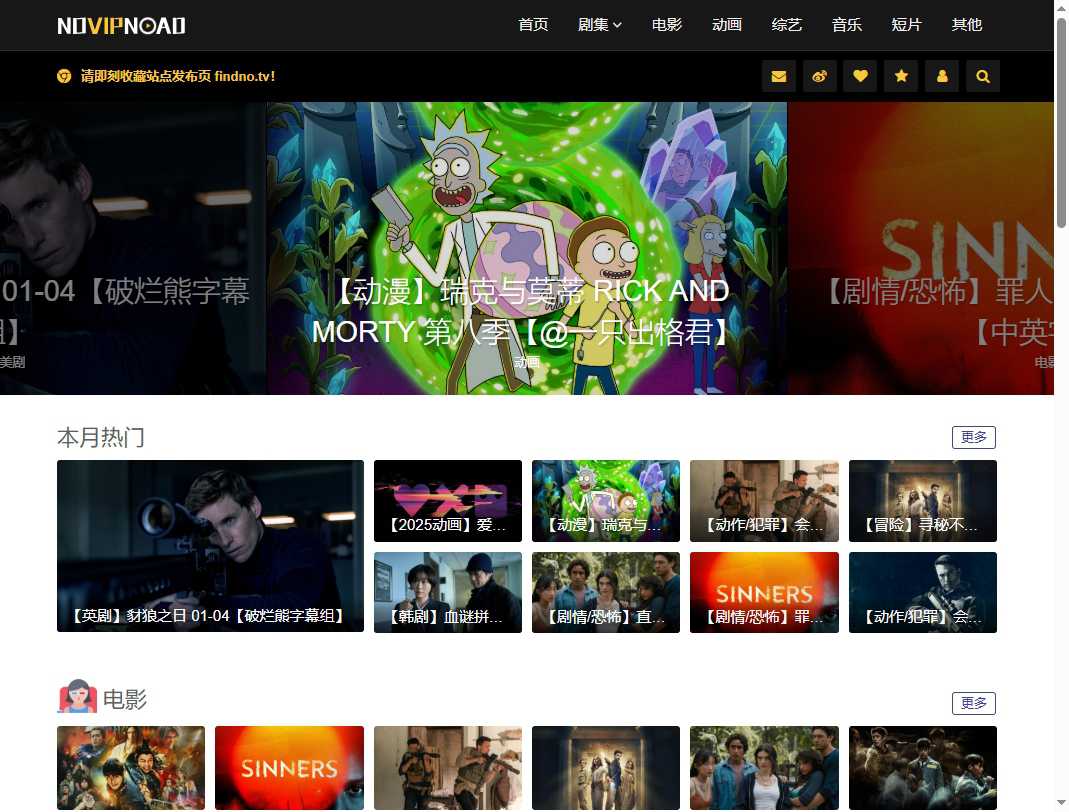Open the 动画 navigation tab
The height and width of the screenshot is (812, 1069).
[x=726, y=25]
